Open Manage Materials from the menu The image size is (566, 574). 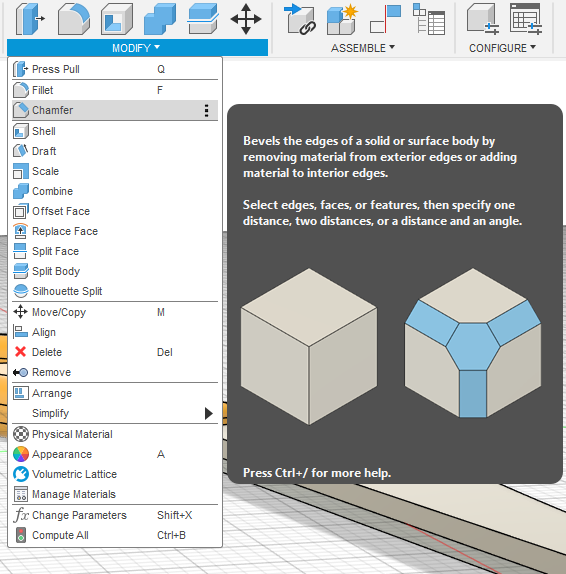click(x=115, y=494)
